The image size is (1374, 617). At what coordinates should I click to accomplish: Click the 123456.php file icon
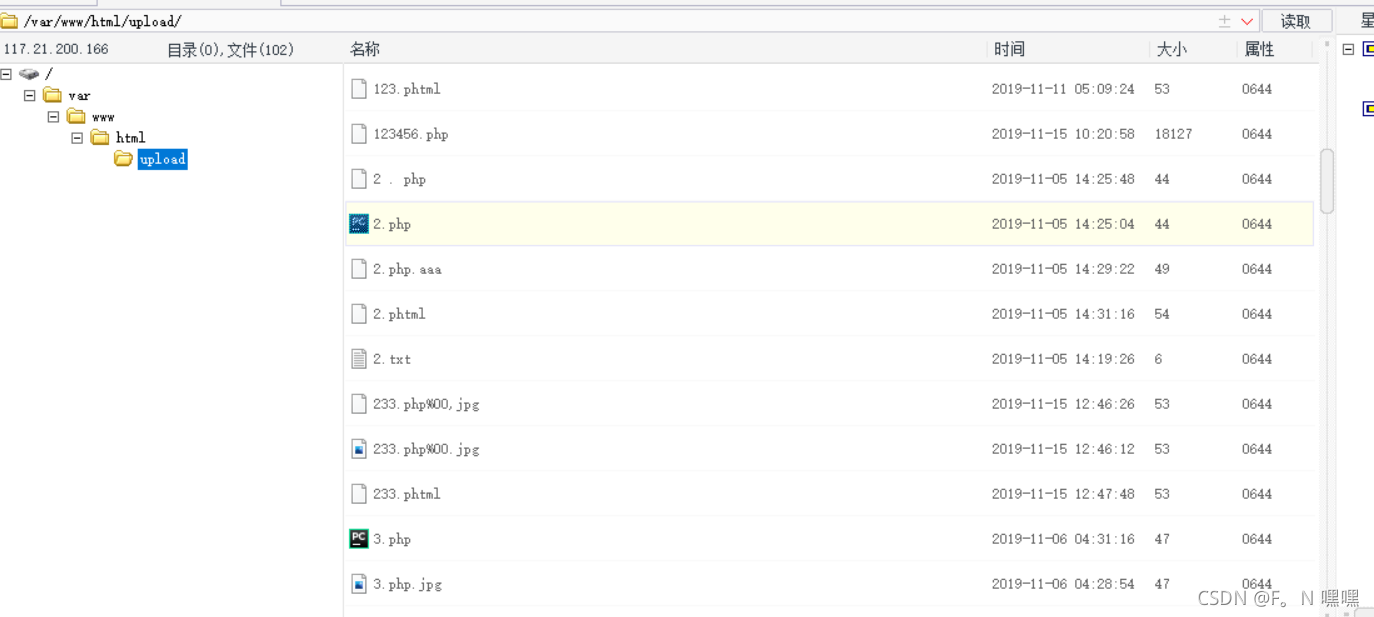click(x=359, y=134)
